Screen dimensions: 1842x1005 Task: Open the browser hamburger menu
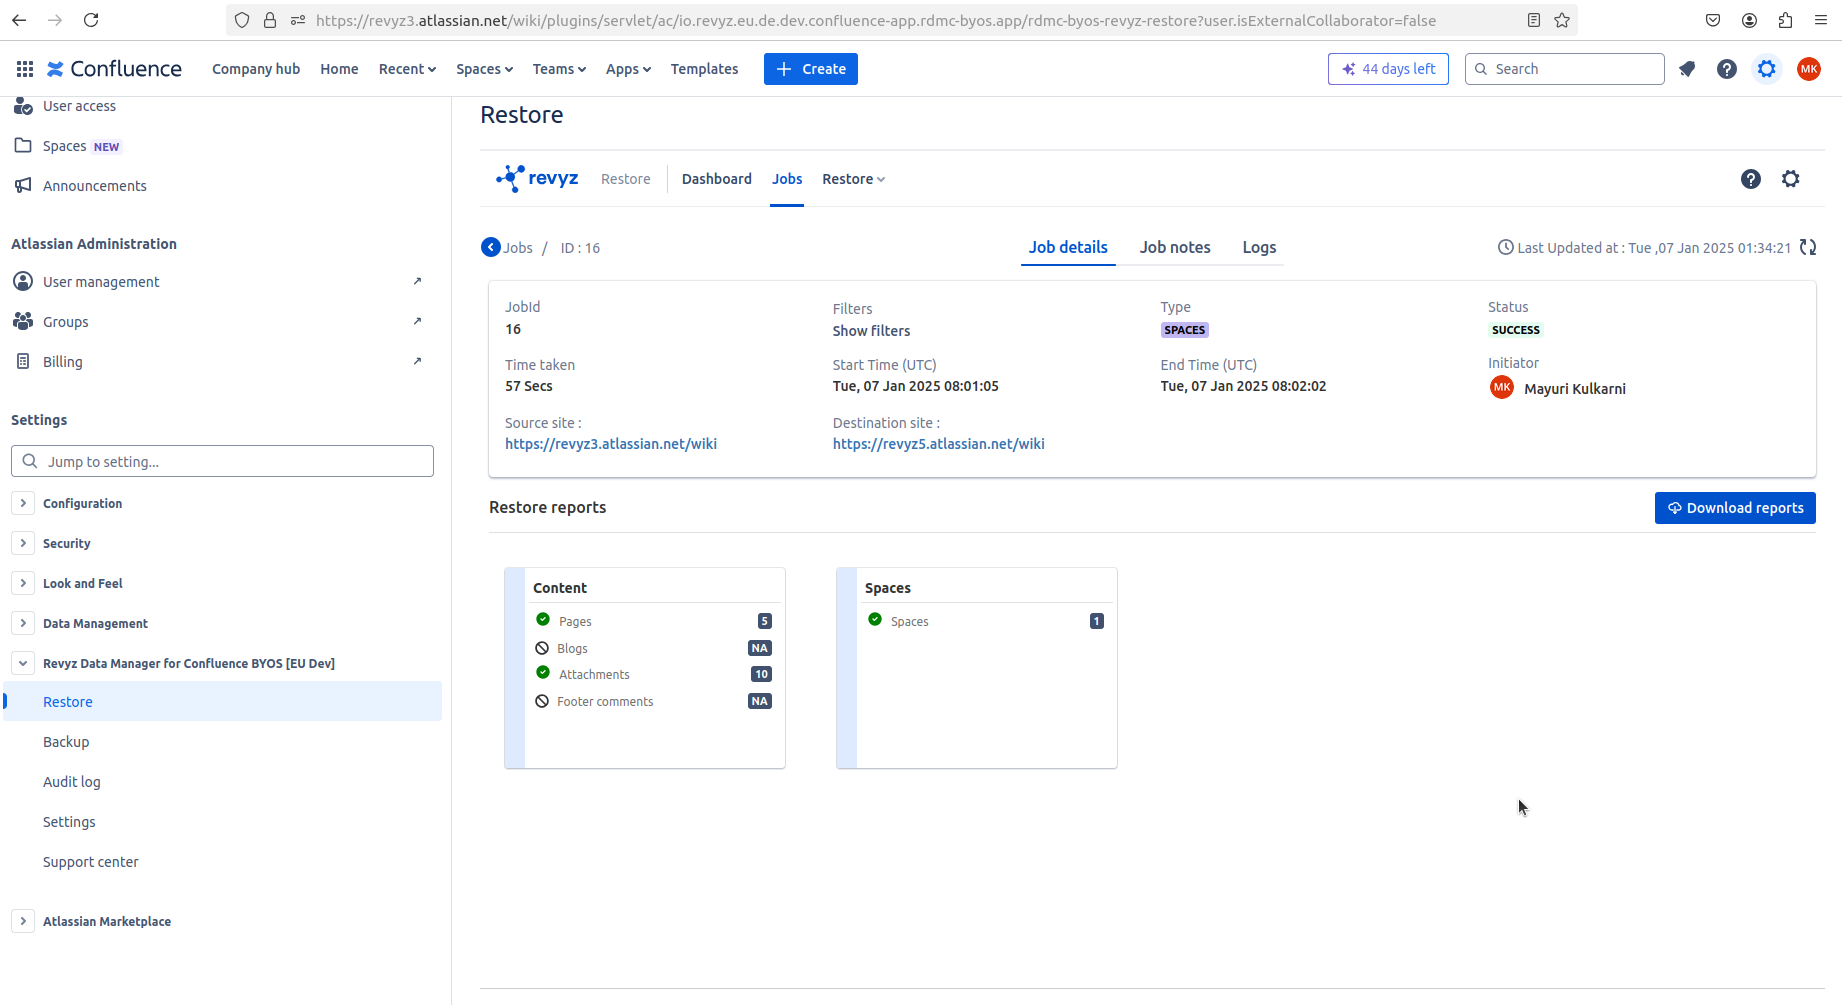point(1821,20)
